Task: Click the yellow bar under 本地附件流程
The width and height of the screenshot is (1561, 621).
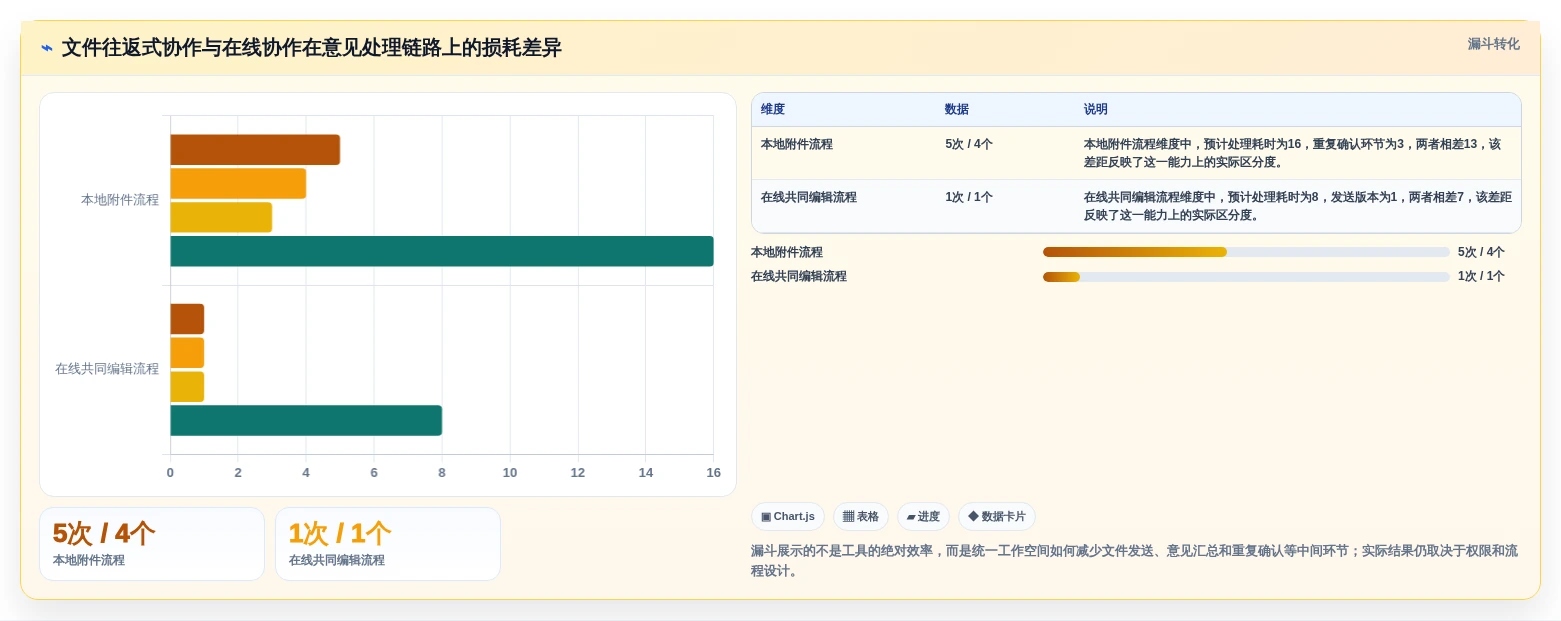Action: coord(221,217)
